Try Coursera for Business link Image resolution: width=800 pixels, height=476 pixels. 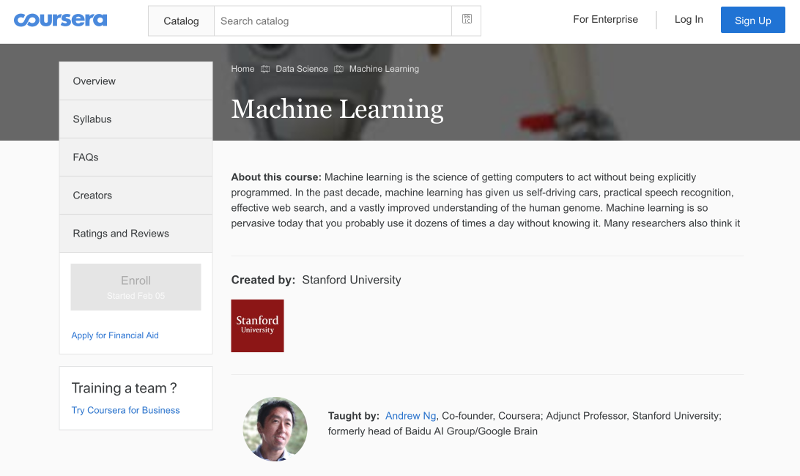click(x=126, y=410)
